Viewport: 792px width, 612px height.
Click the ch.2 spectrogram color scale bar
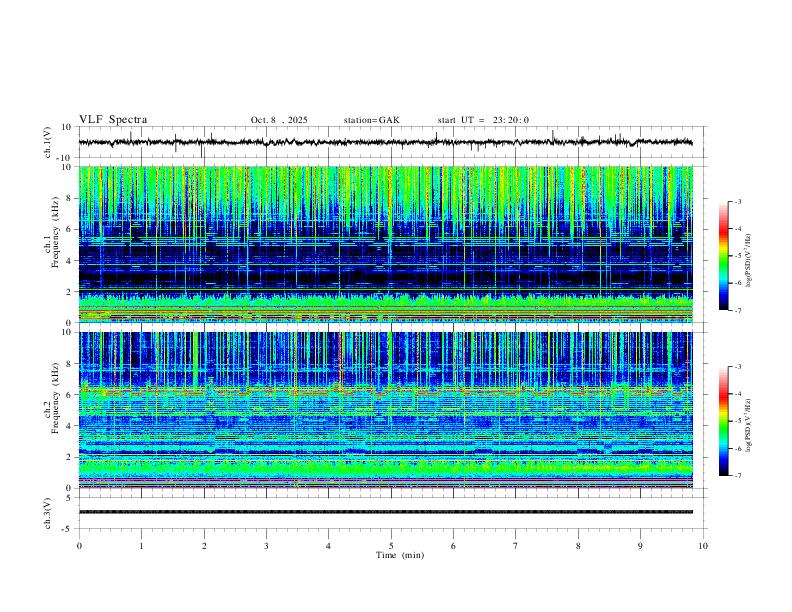click(x=724, y=421)
